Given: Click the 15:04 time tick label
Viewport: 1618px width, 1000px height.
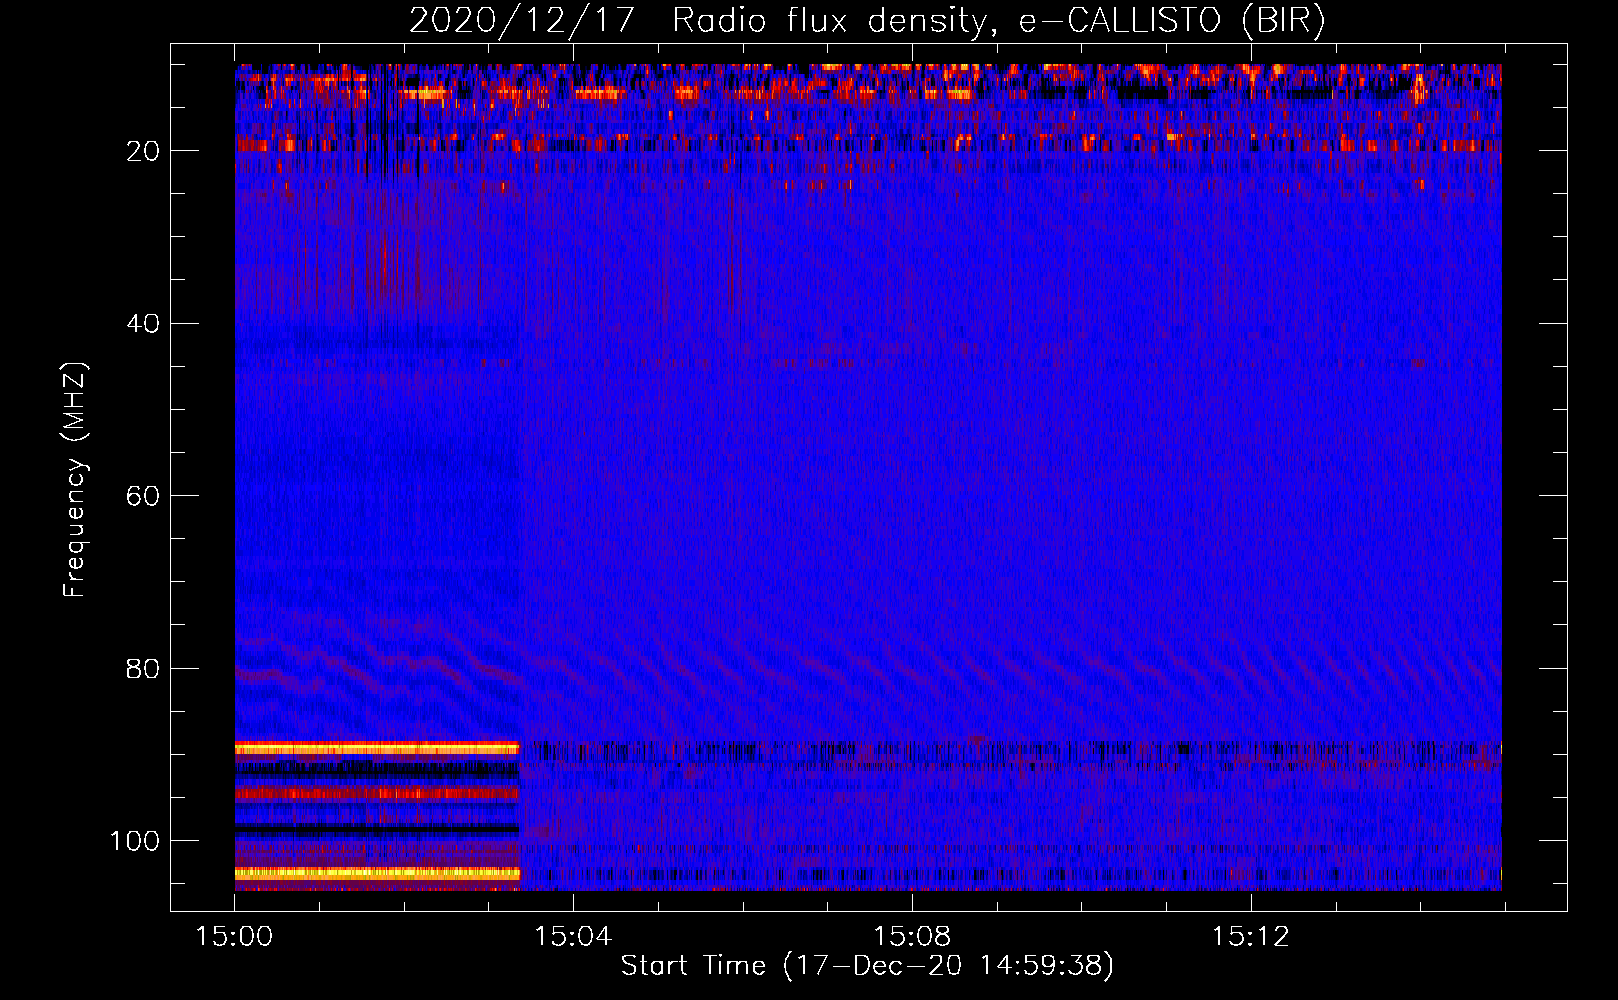Looking at the screenshot, I should pyautogui.click(x=573, y=937).
